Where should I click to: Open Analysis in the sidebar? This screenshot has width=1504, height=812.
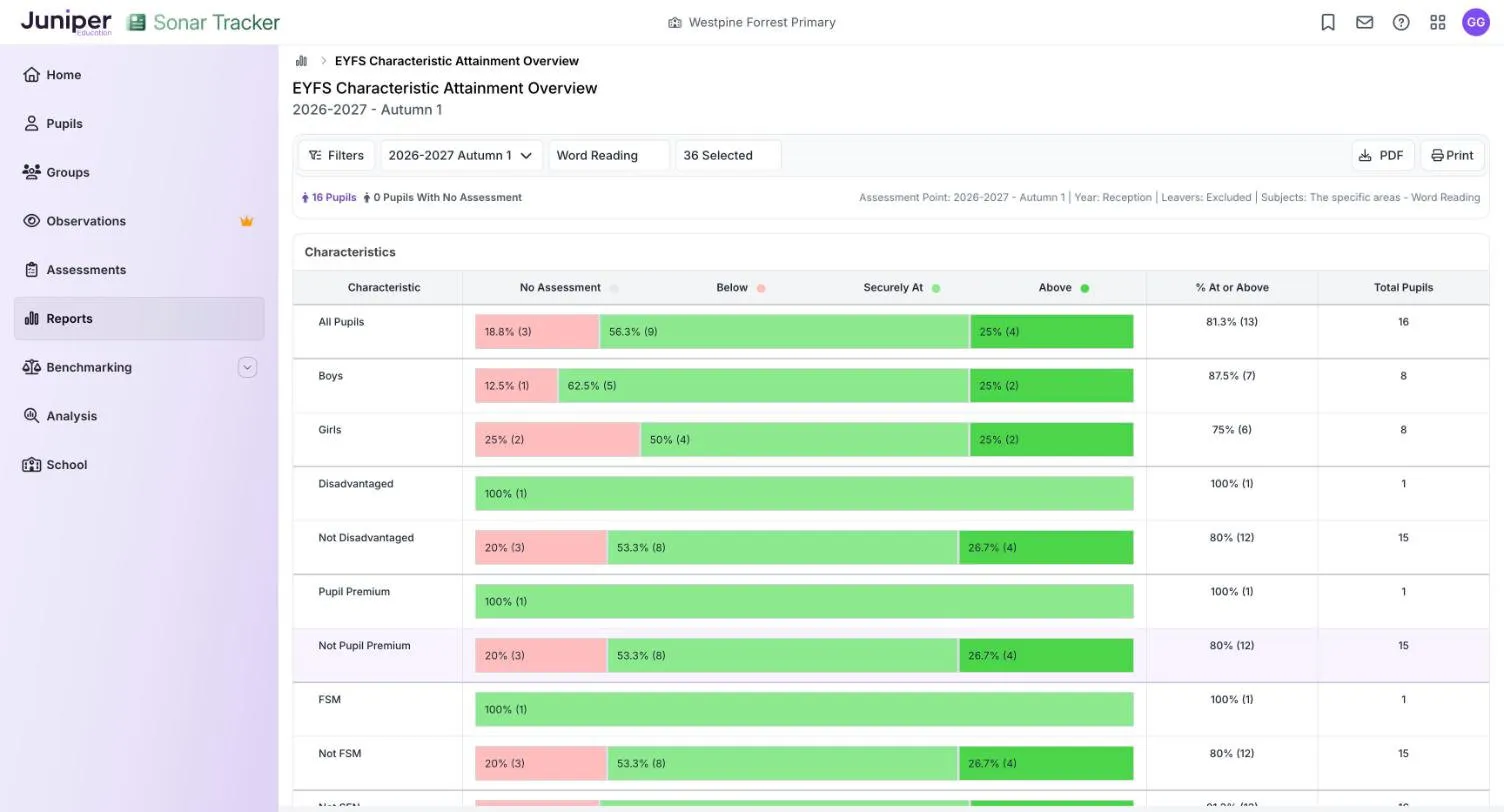[x=139, y=416]
